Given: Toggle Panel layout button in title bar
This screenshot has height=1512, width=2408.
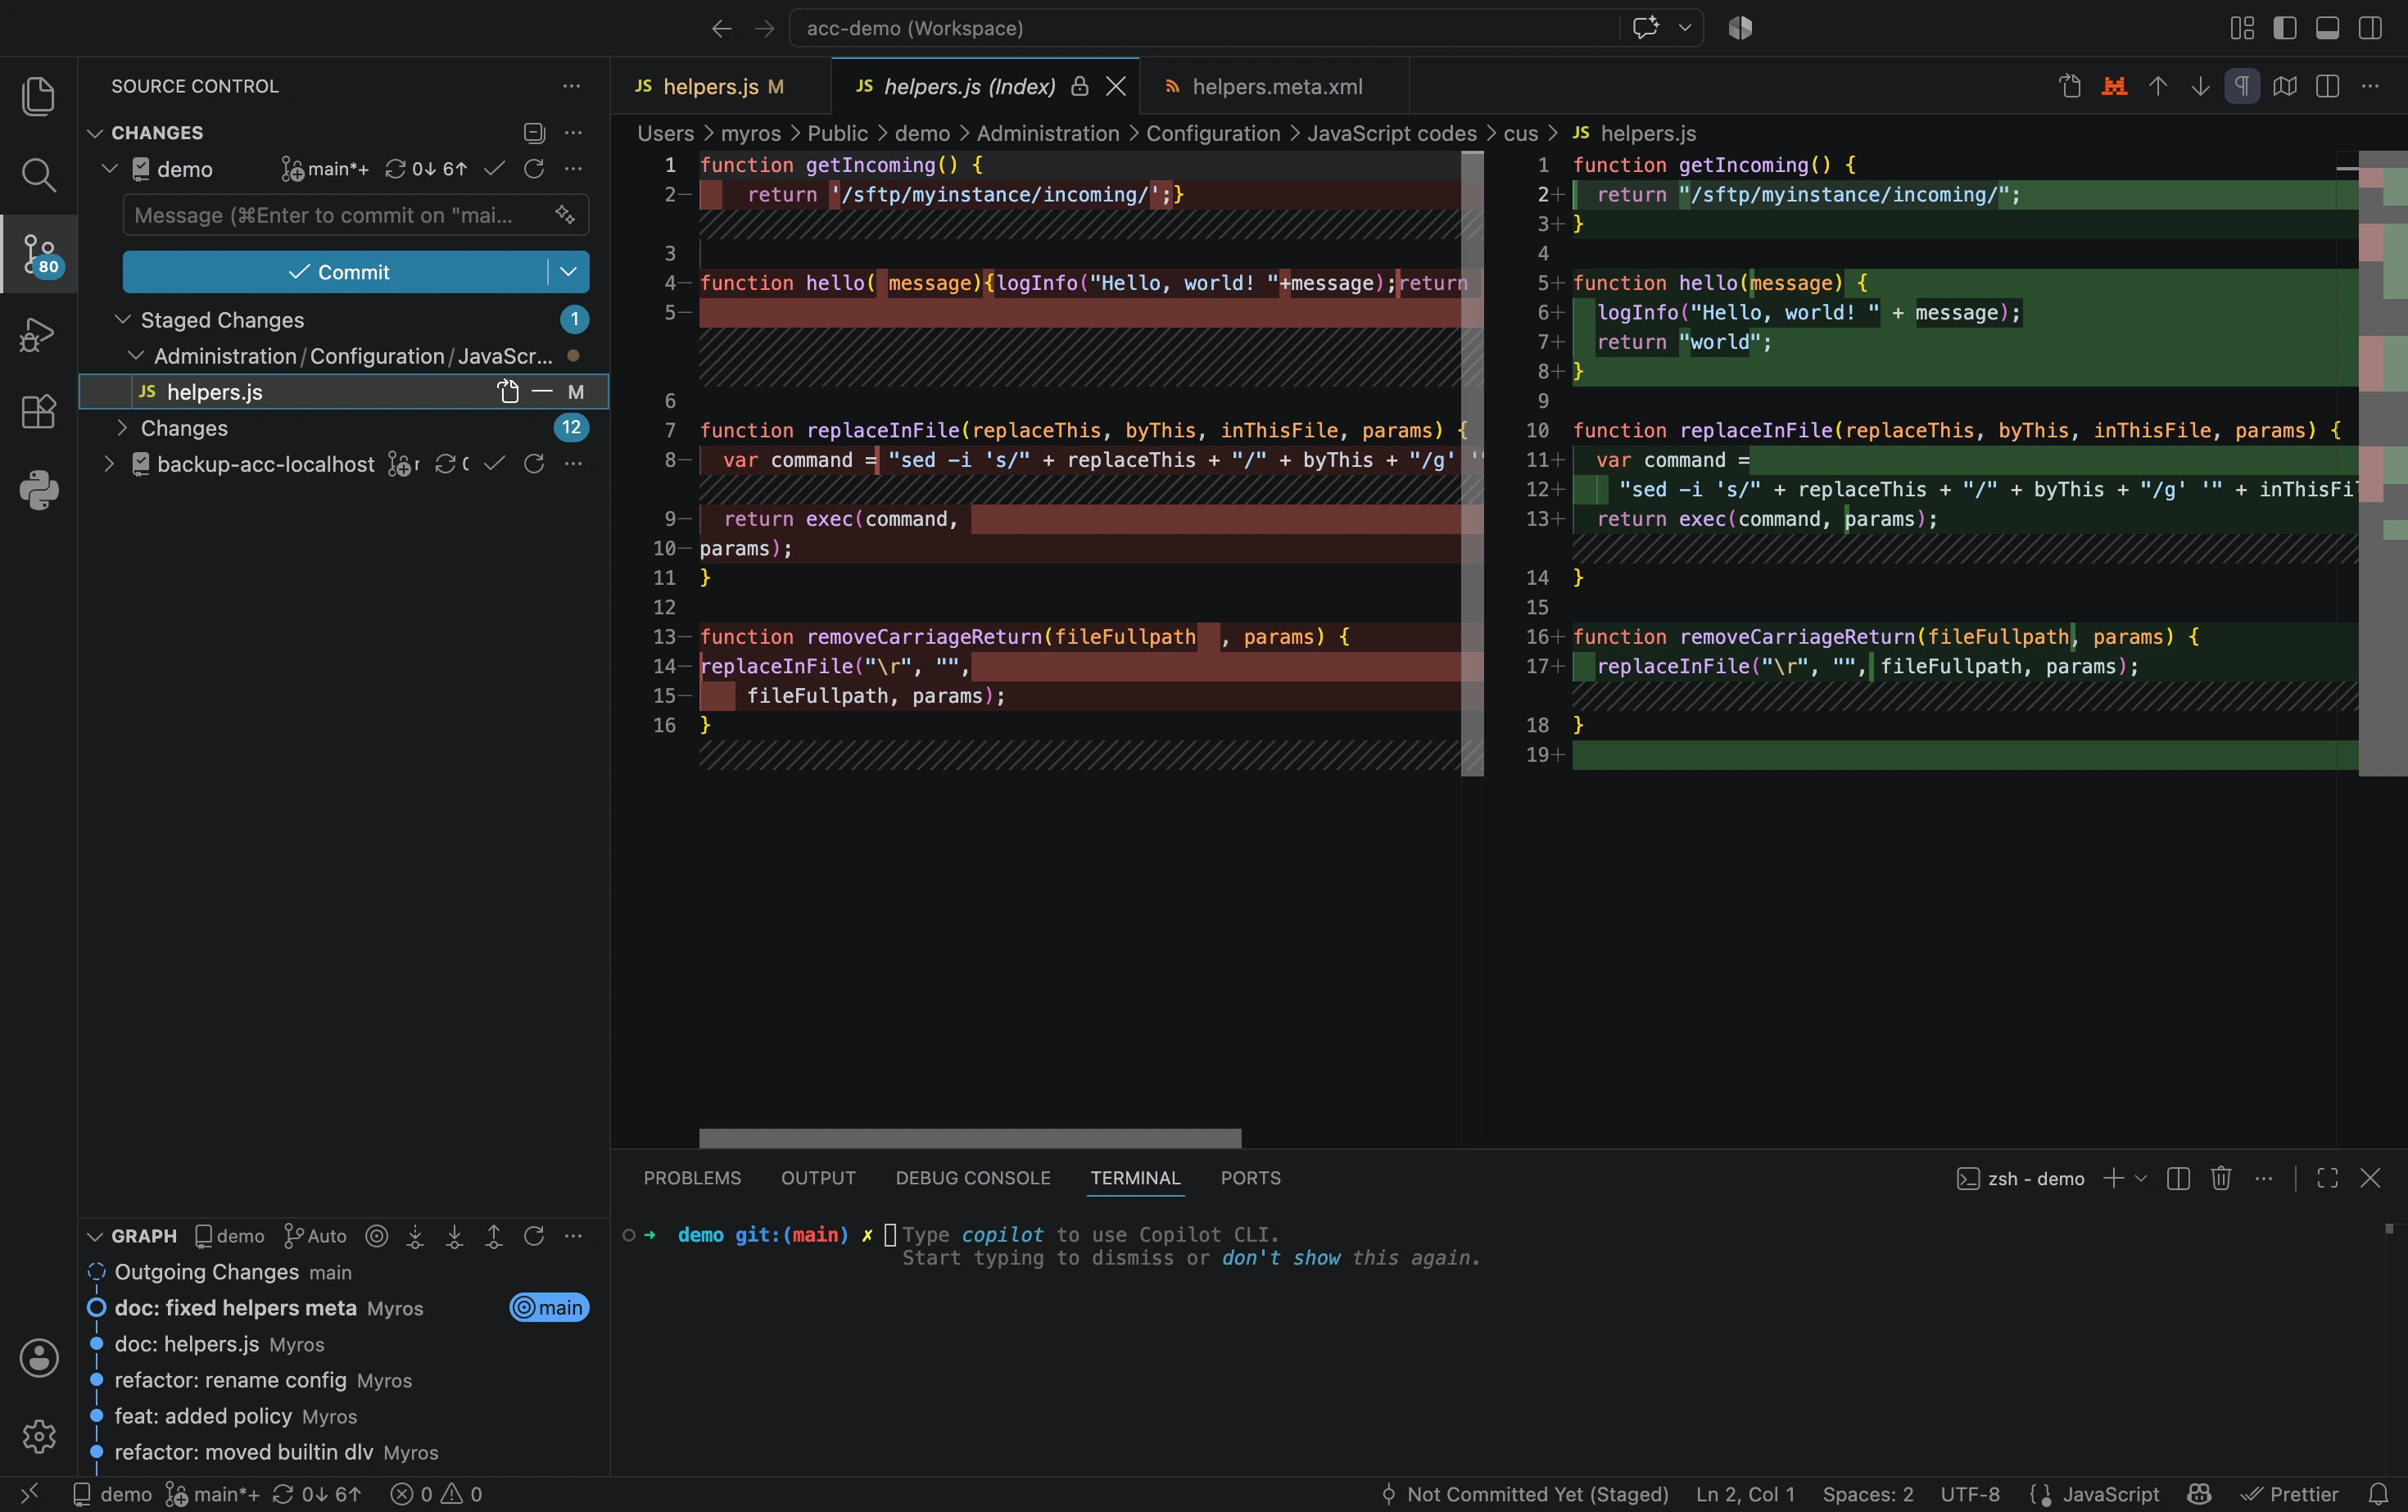Looking at the screenshot, I should pyautogui.click(x=2328, y=28).
